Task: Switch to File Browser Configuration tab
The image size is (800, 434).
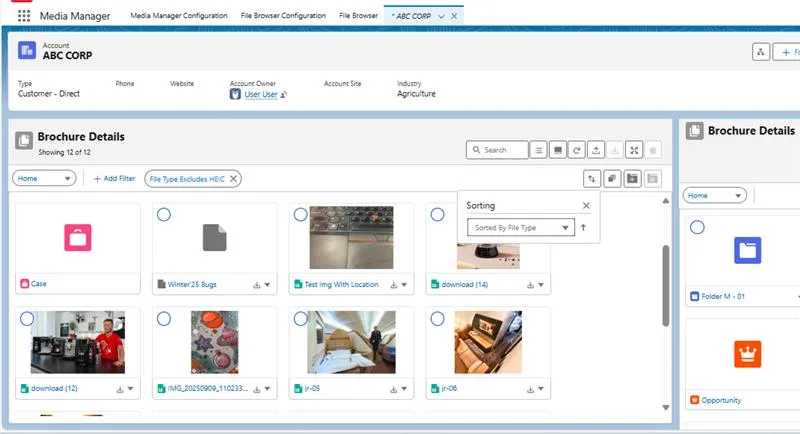Action: point(283,16)
